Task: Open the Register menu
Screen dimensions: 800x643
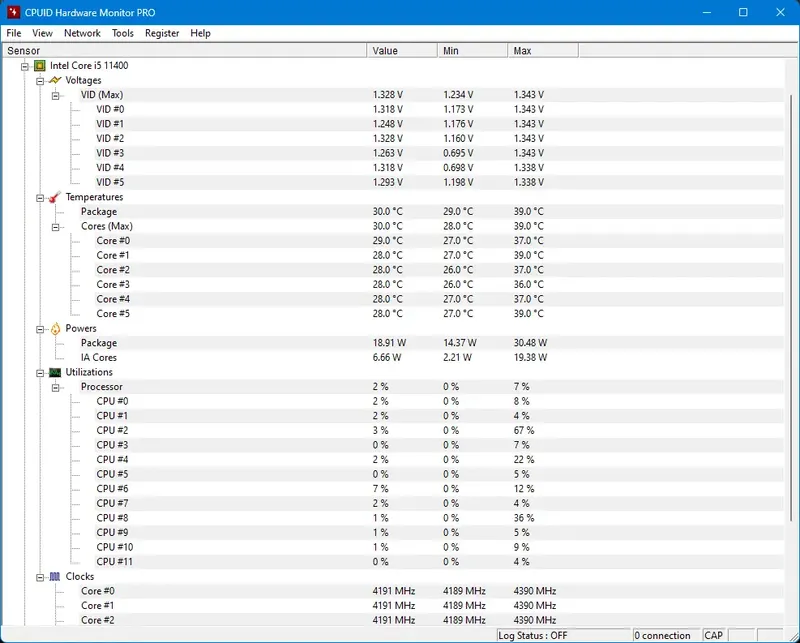Action: [x=162, y=33]
